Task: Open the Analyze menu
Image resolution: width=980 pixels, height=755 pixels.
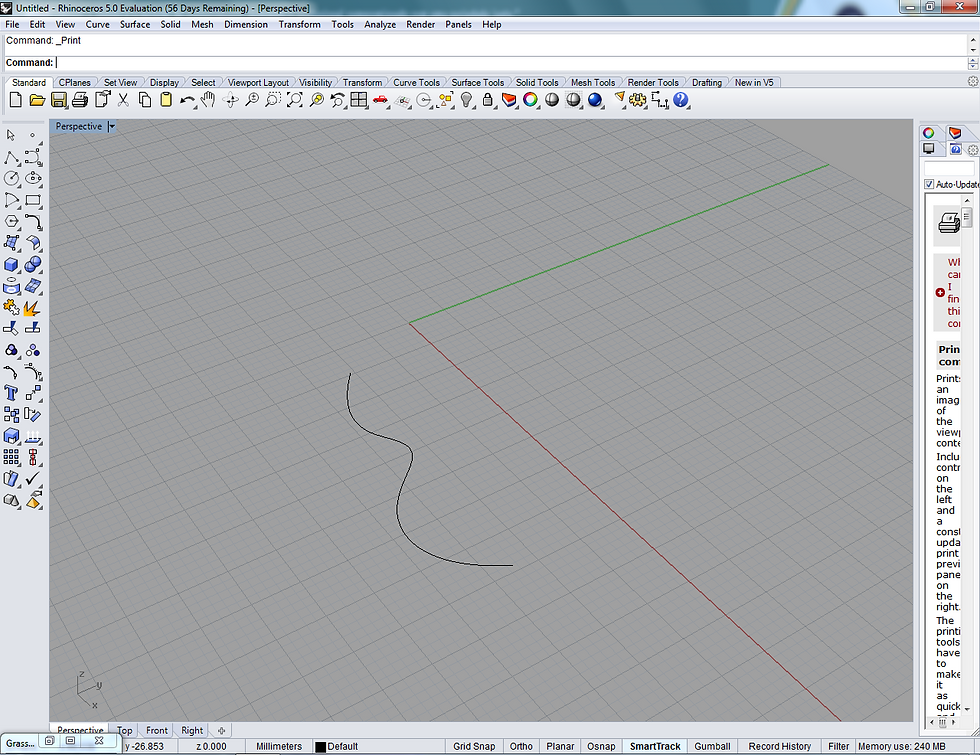Action: pos(380,24)
